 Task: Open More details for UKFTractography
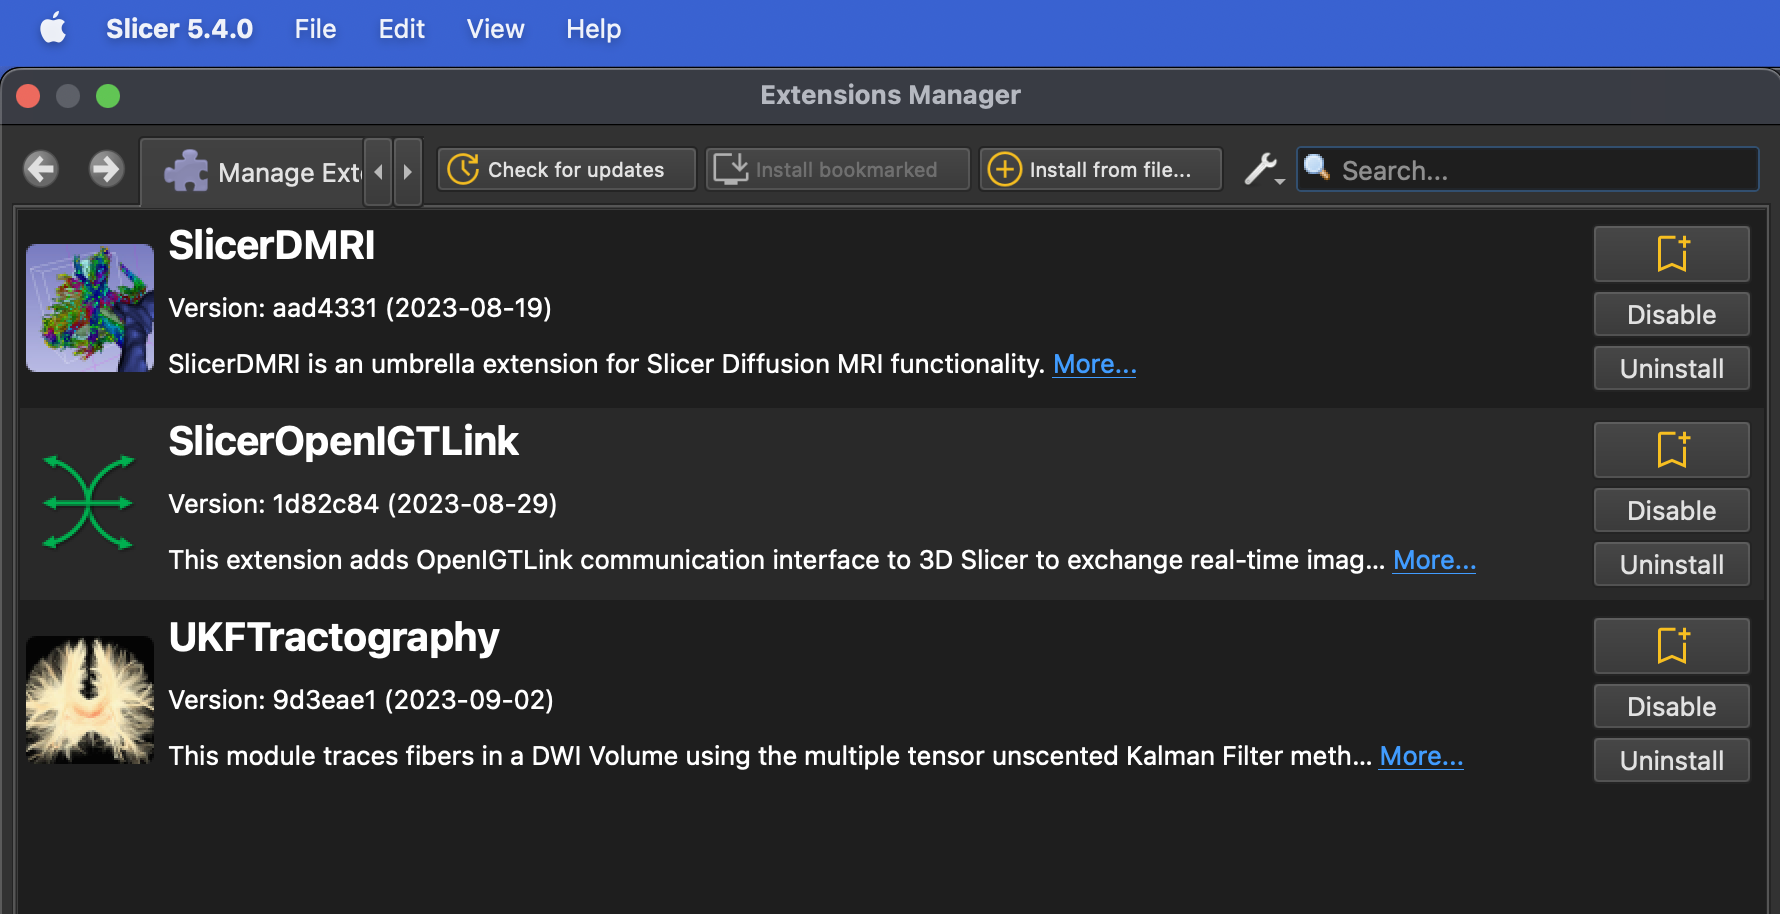[x=1420, y=756]
